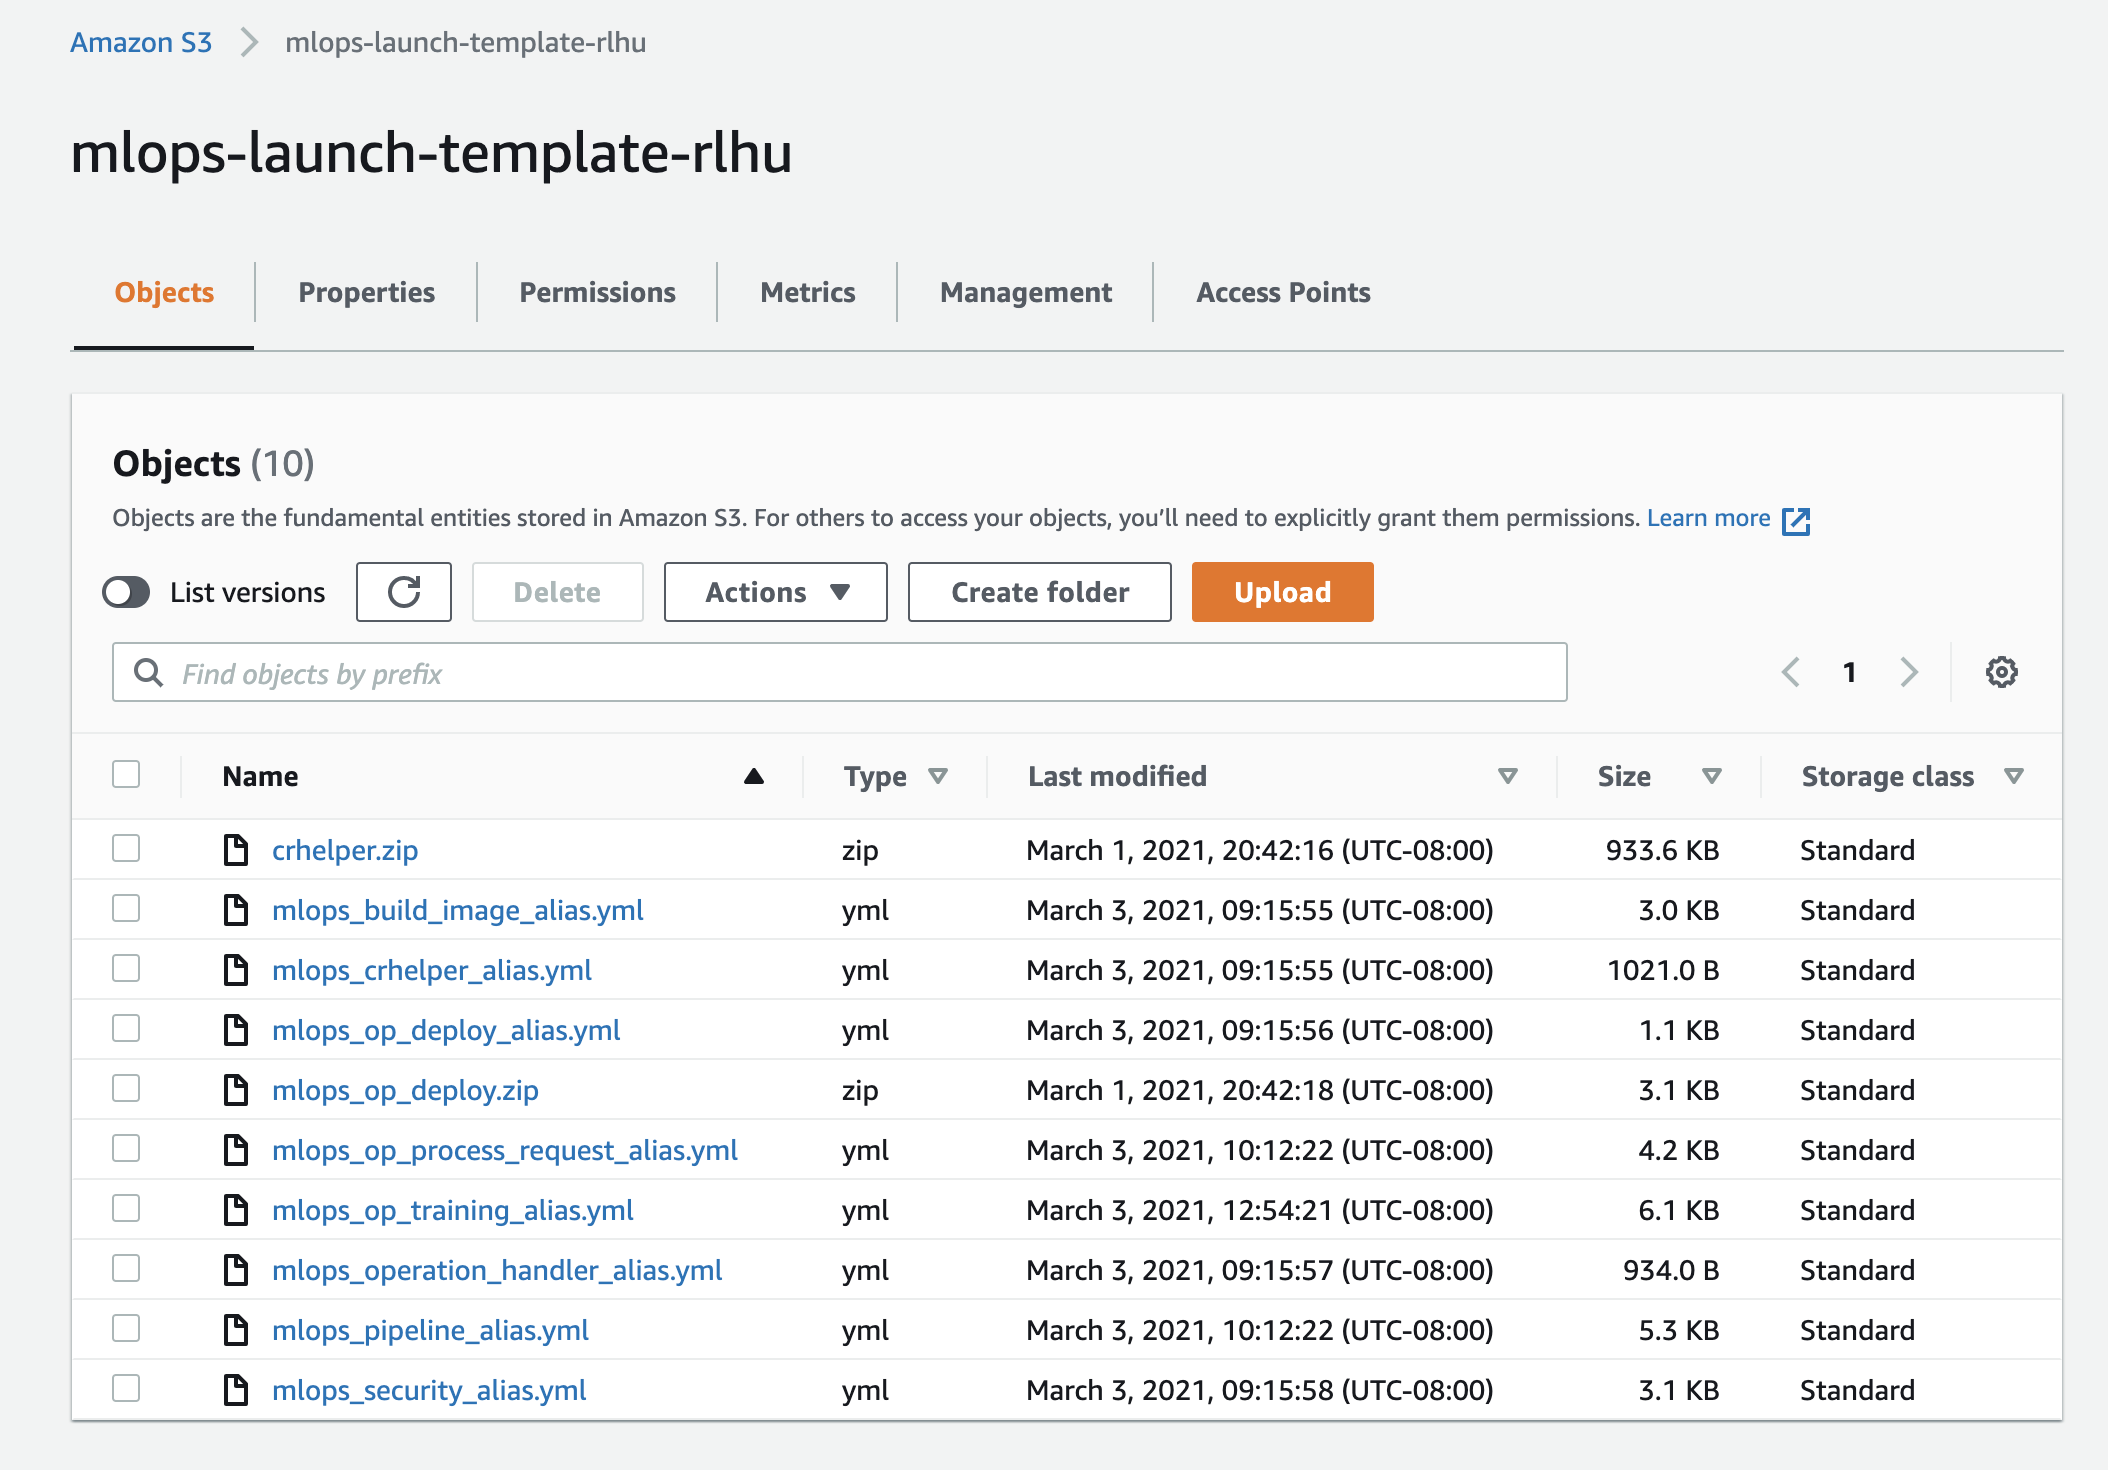
Task: Select checkbox for mlops_op_deploy.zip
Action: 126,1089
